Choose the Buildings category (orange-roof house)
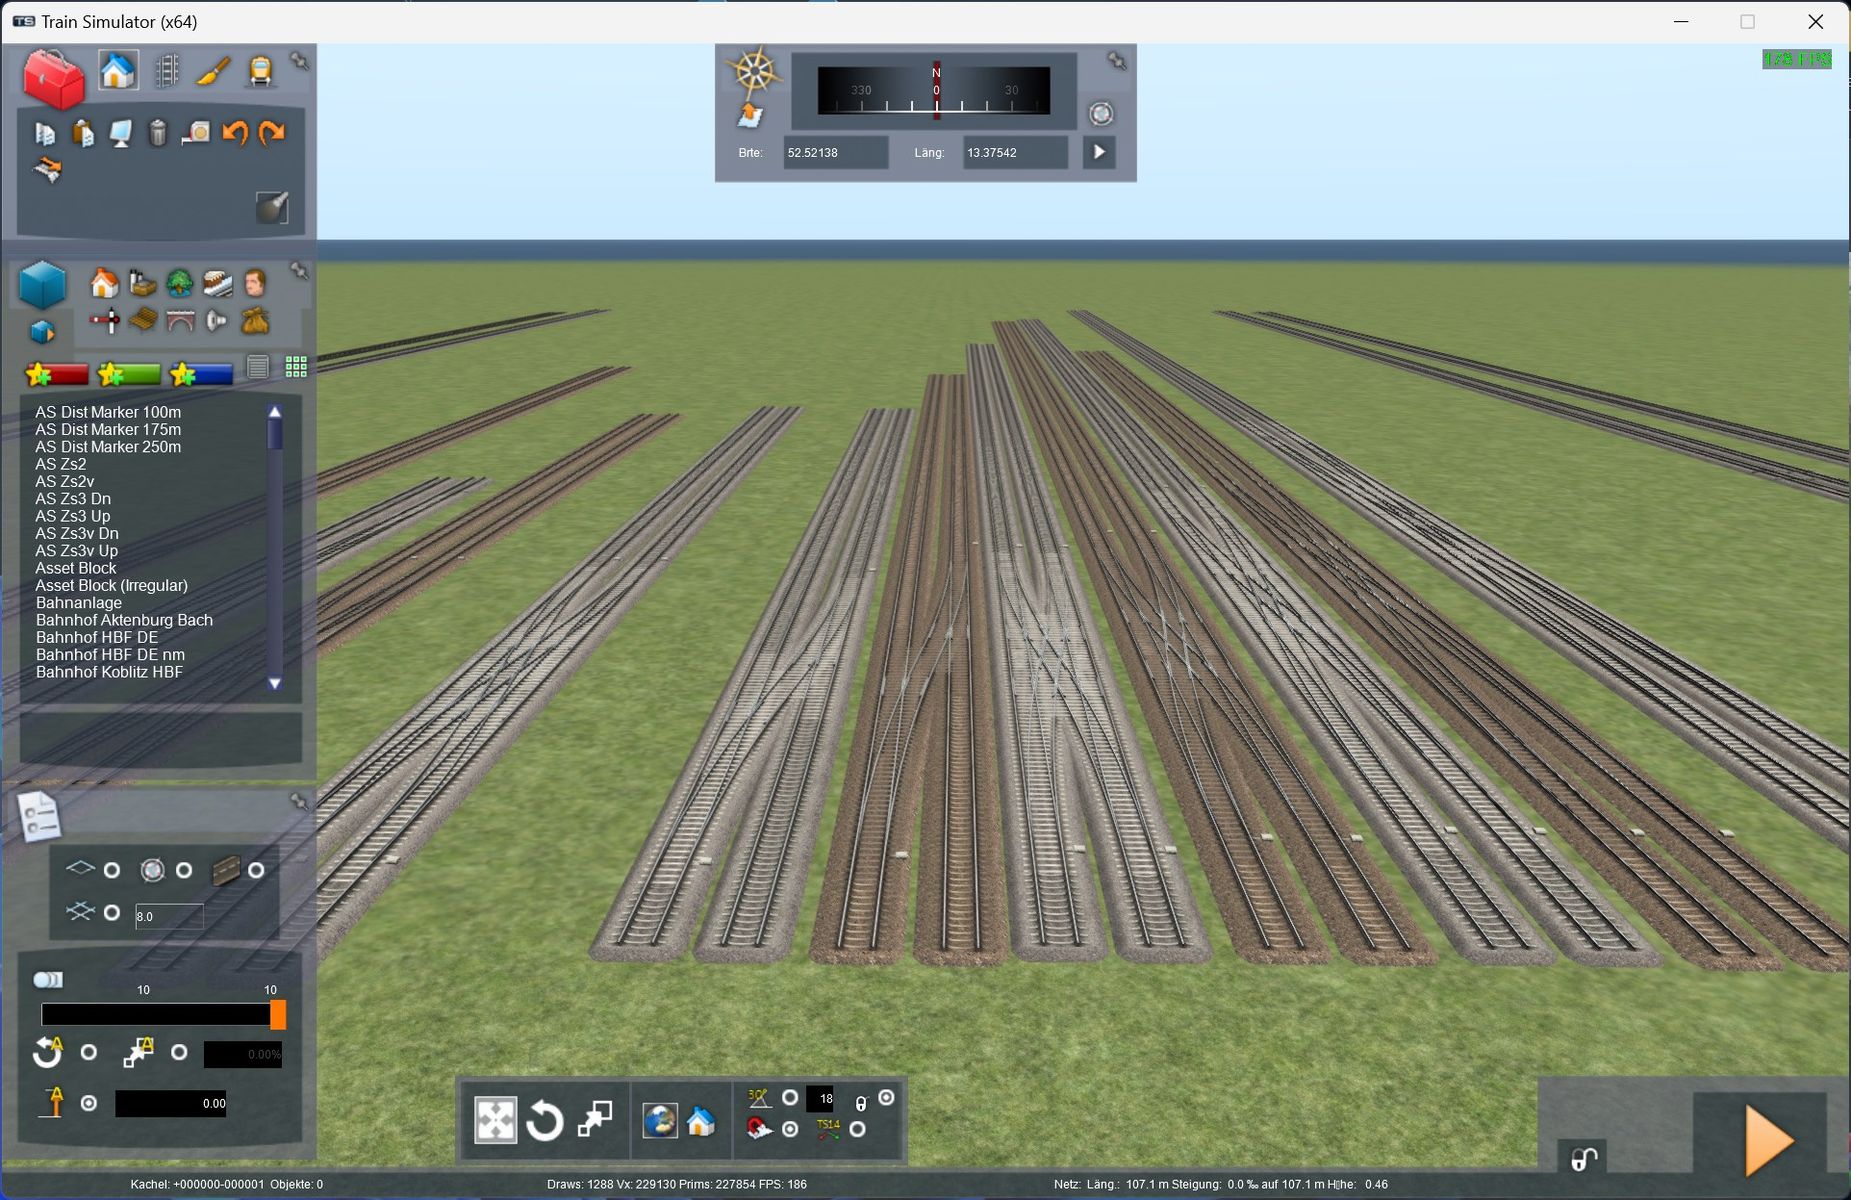The width and height of the screenshot is (1851, 1200). 104,284
